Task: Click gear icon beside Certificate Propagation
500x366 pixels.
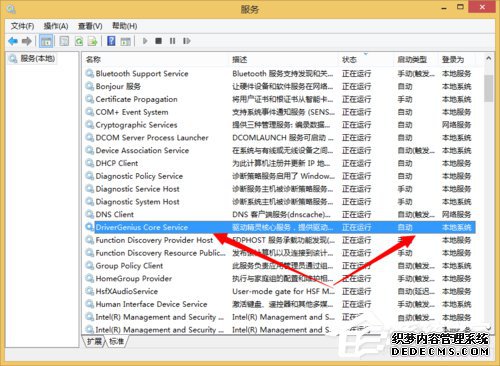Action: pos(89,99)
